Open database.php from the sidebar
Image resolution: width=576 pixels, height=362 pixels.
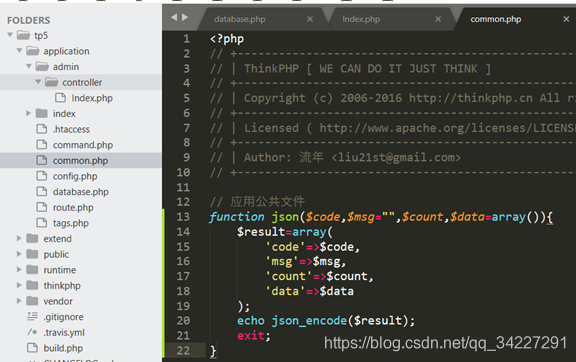tap(80, 192)
